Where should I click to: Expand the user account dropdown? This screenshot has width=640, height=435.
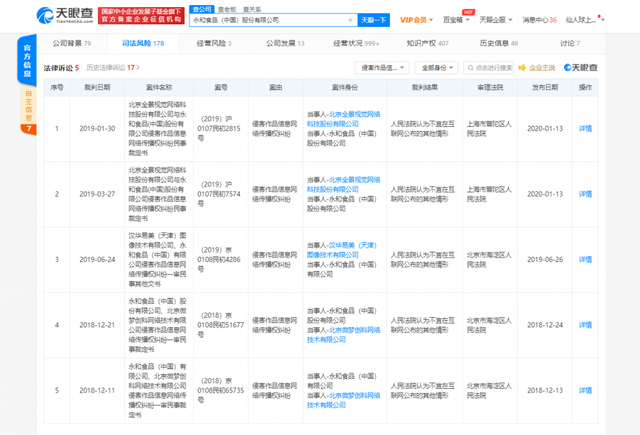[585, 20]
